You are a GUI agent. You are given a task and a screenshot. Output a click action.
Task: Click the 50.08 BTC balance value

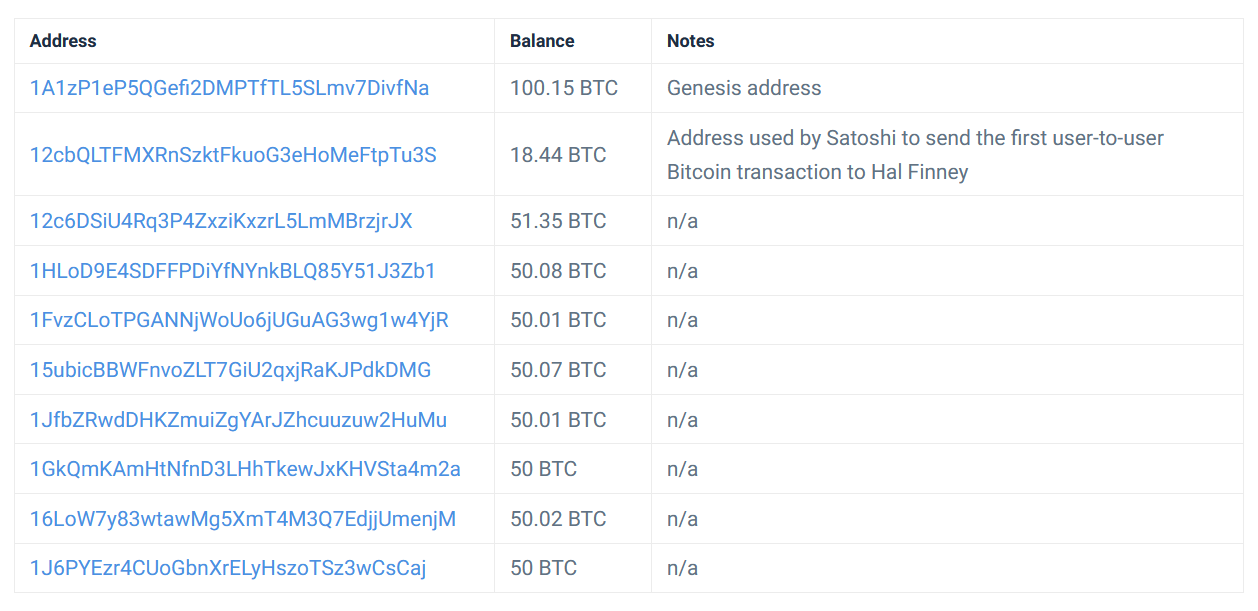tap(558, 271)
